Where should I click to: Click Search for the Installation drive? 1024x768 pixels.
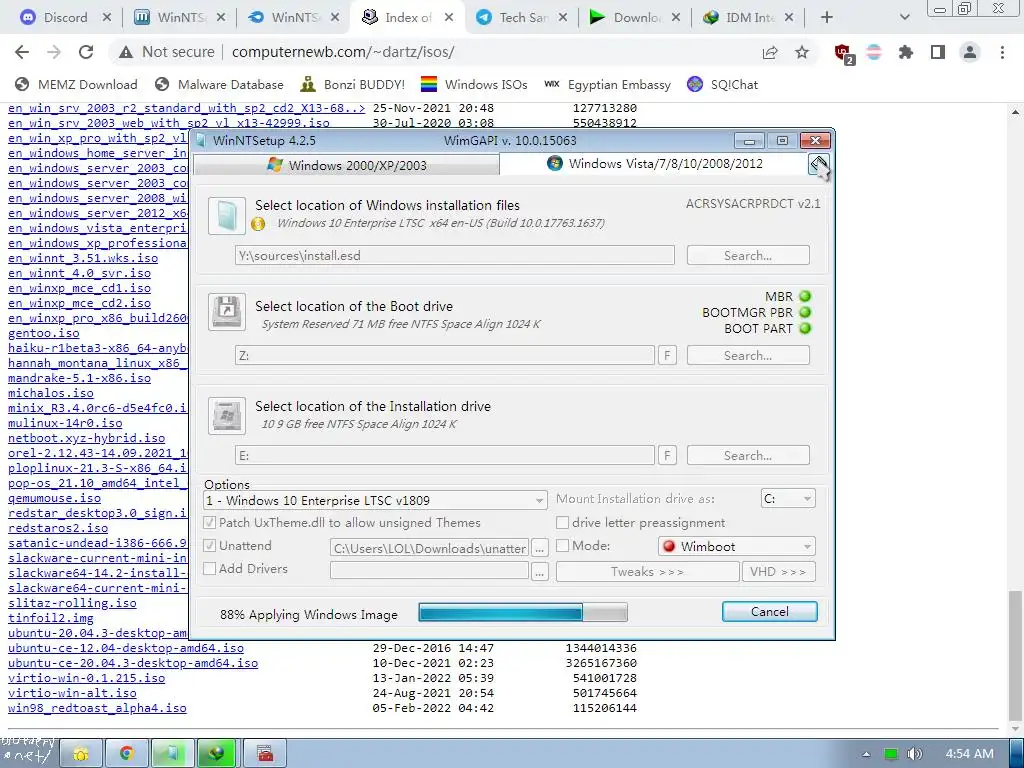(x=748, y=455)
